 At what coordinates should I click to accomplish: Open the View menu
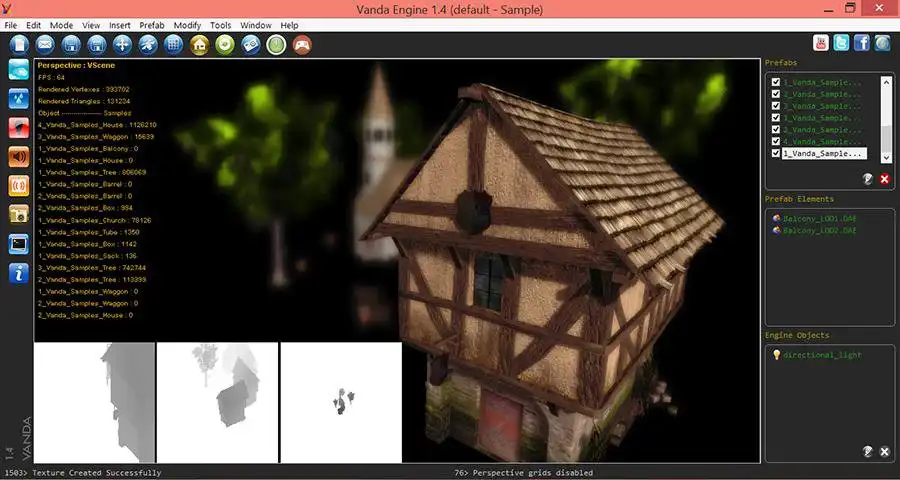(x=91, y=25)
